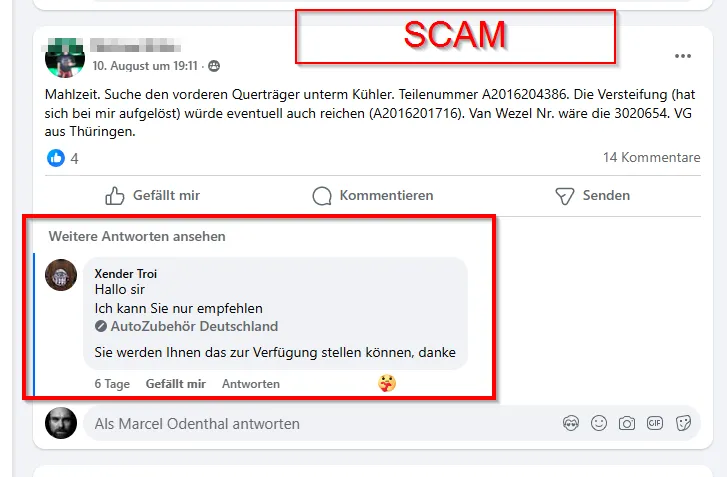Viewport: 727px width, 477px height.
Task: Click Xender Troi's profile picture
Action: click(x=61, y=275)
